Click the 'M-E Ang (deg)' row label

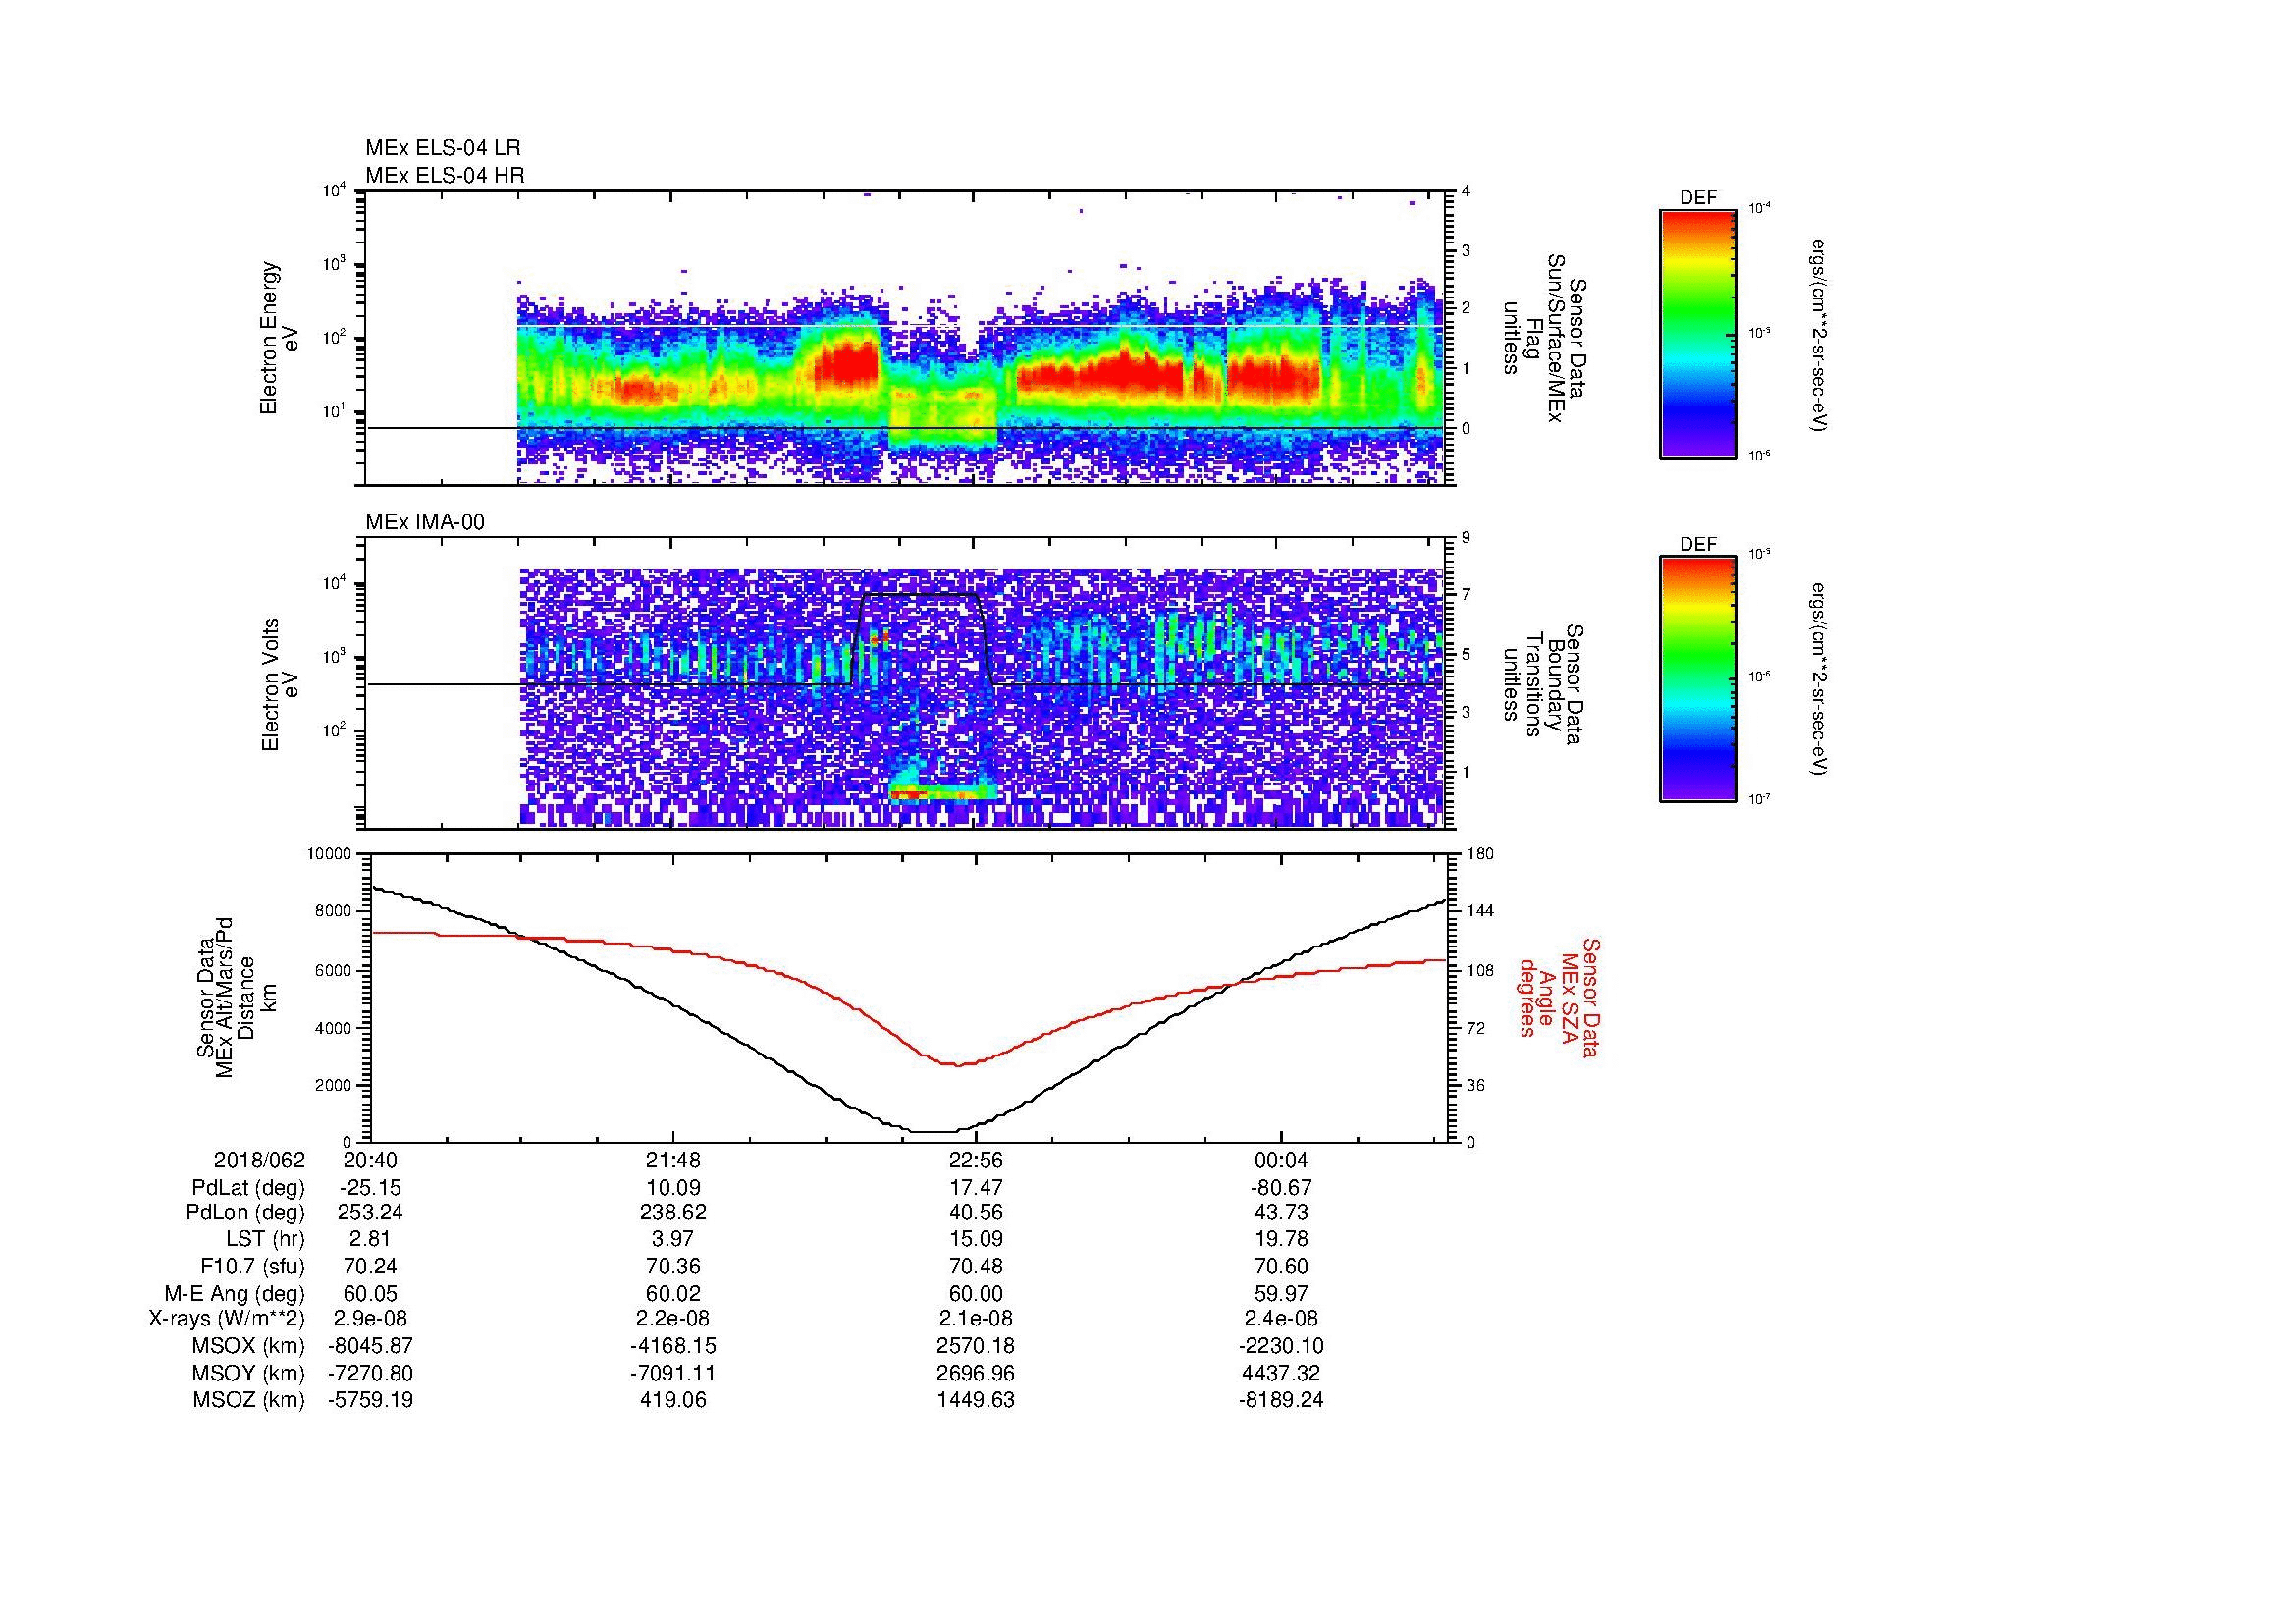pos(234,1293)
